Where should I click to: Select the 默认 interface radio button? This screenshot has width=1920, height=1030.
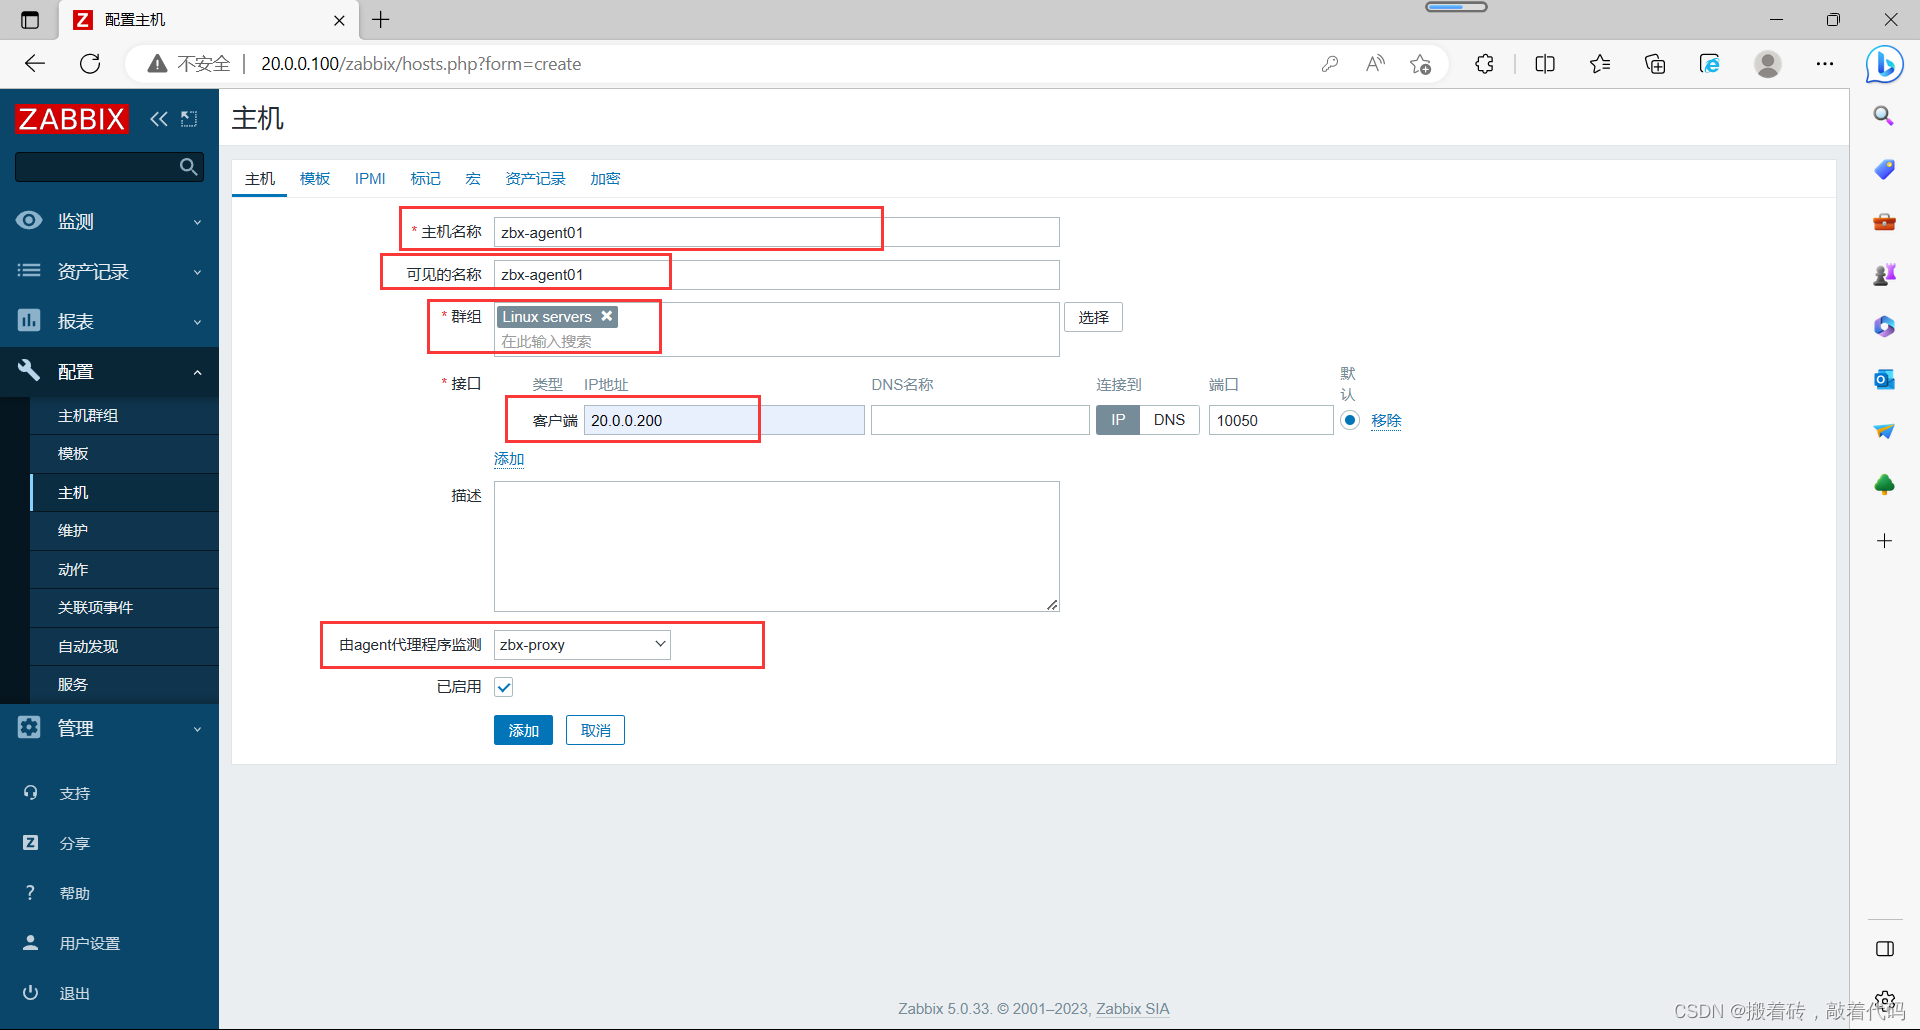[x=1350, y=420]
